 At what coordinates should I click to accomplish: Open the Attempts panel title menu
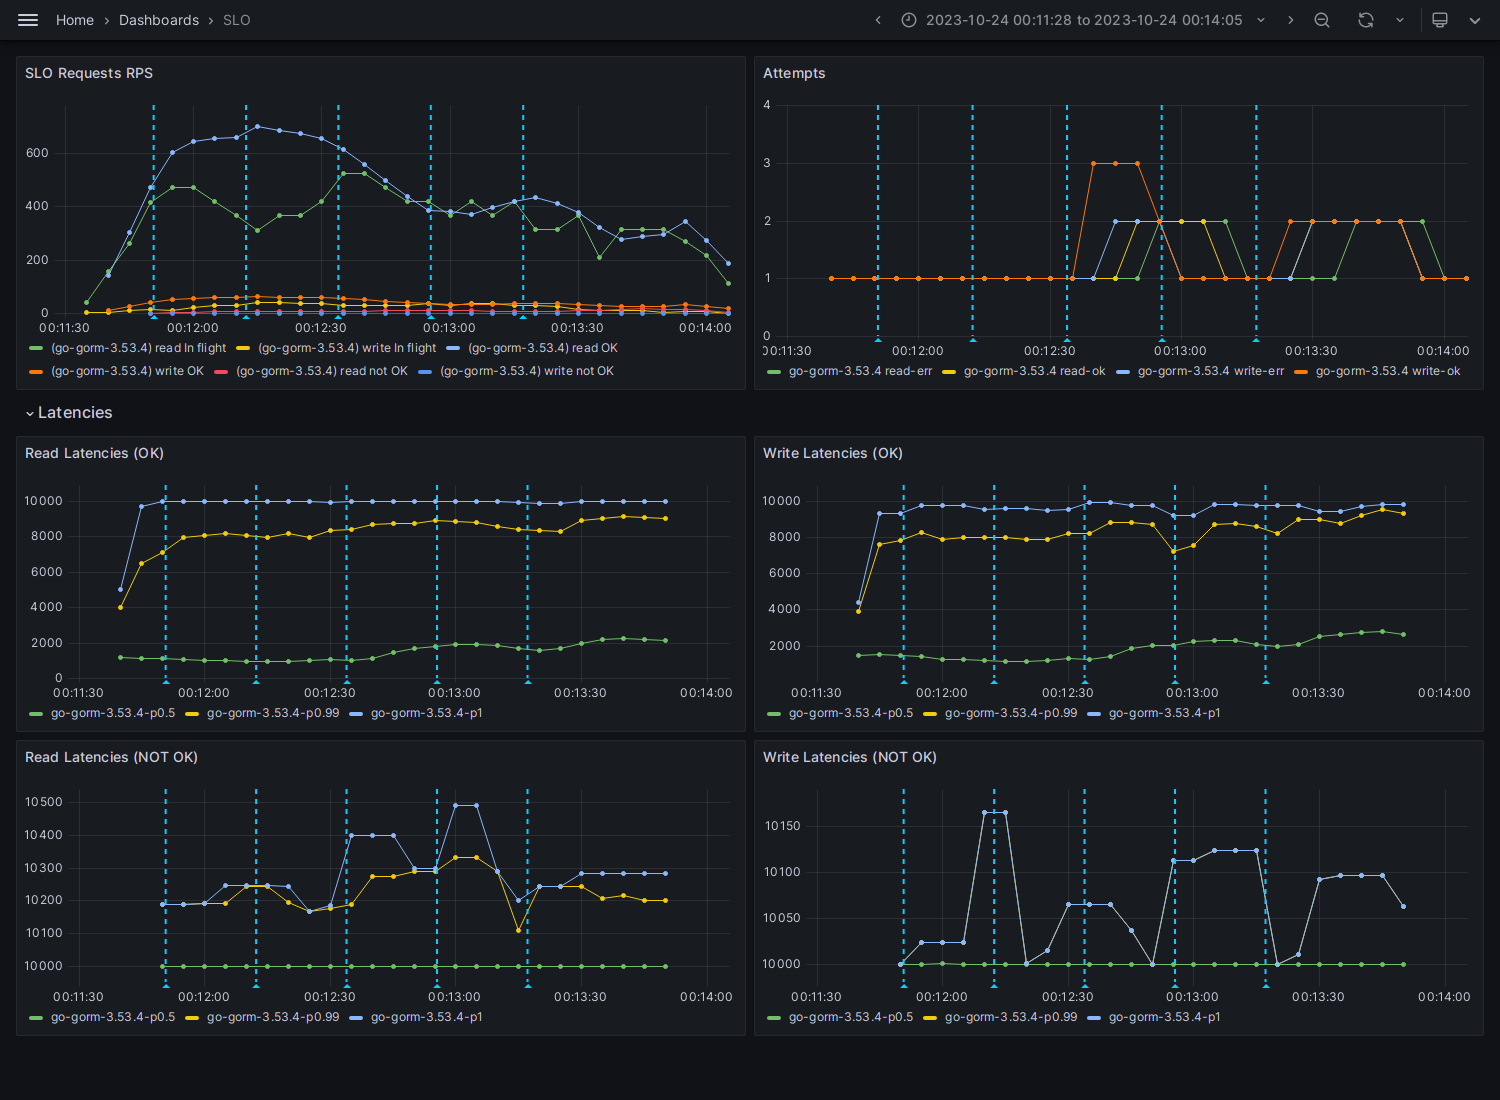click(x=794, y=73)
